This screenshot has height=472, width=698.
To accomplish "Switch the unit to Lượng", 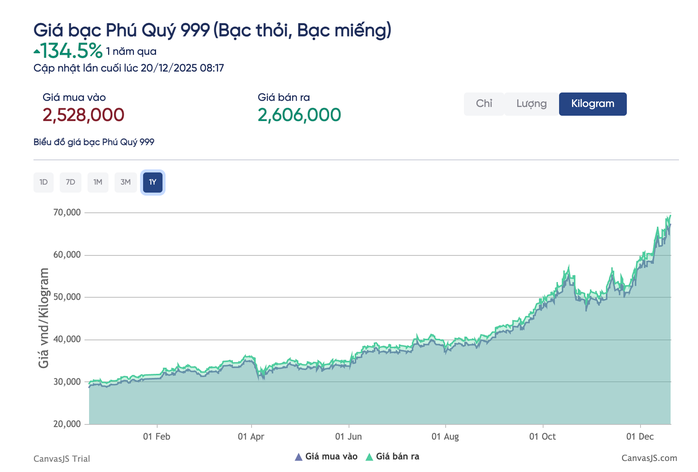I will click(x=530, y=104).
